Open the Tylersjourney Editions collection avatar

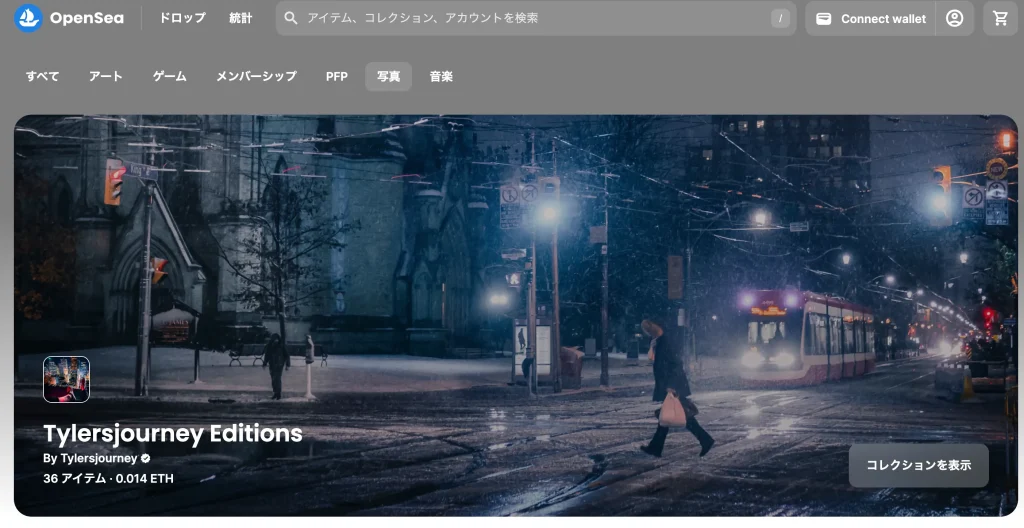tap(66, 379)
